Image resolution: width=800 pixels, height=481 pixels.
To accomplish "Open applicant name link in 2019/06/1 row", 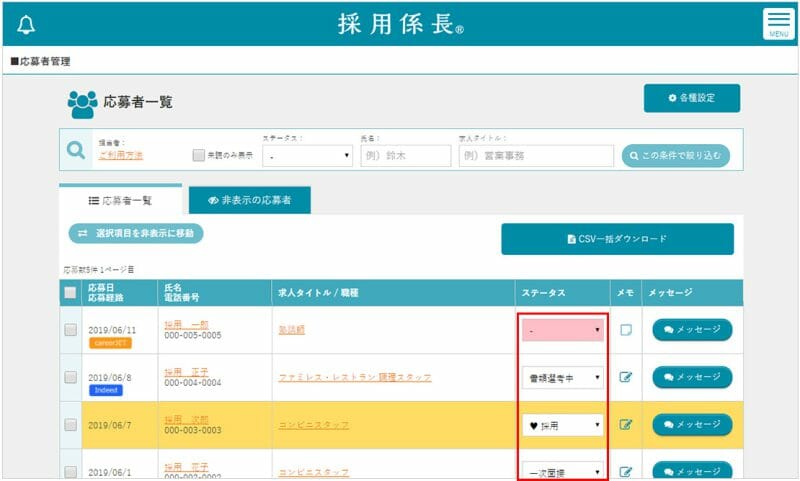I will point(186,467).
